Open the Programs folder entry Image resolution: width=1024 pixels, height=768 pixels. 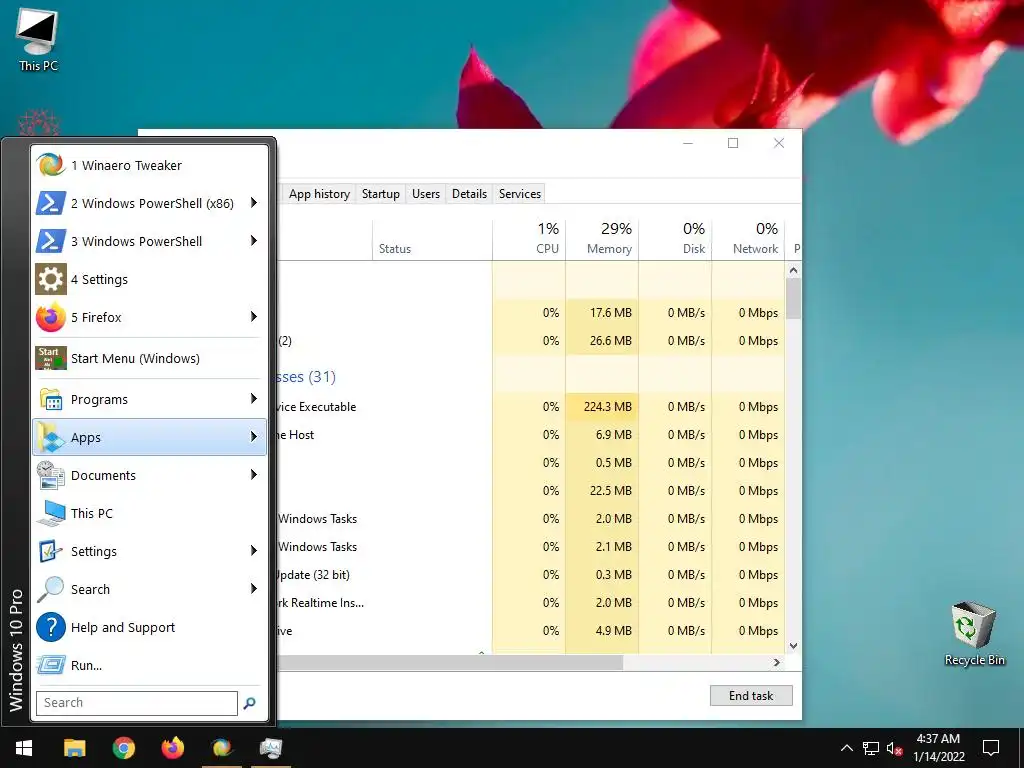[x=150, y=399]
